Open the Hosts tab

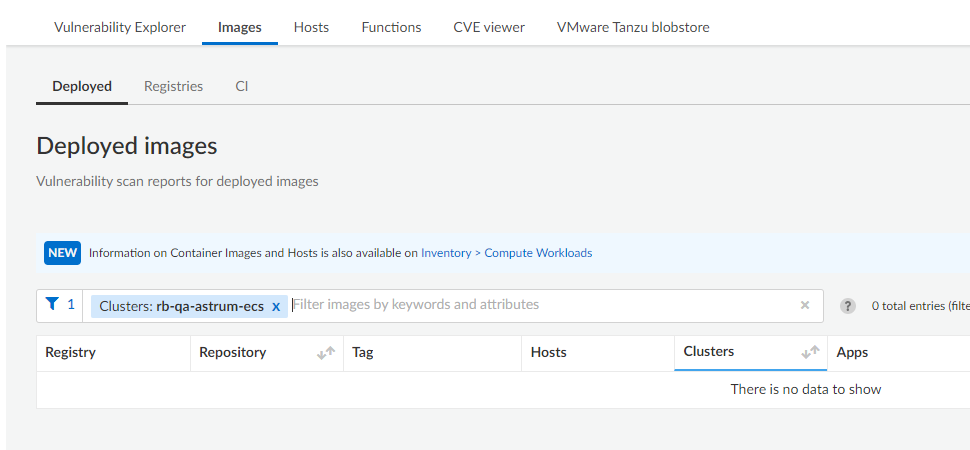click(x=311, y=27)
